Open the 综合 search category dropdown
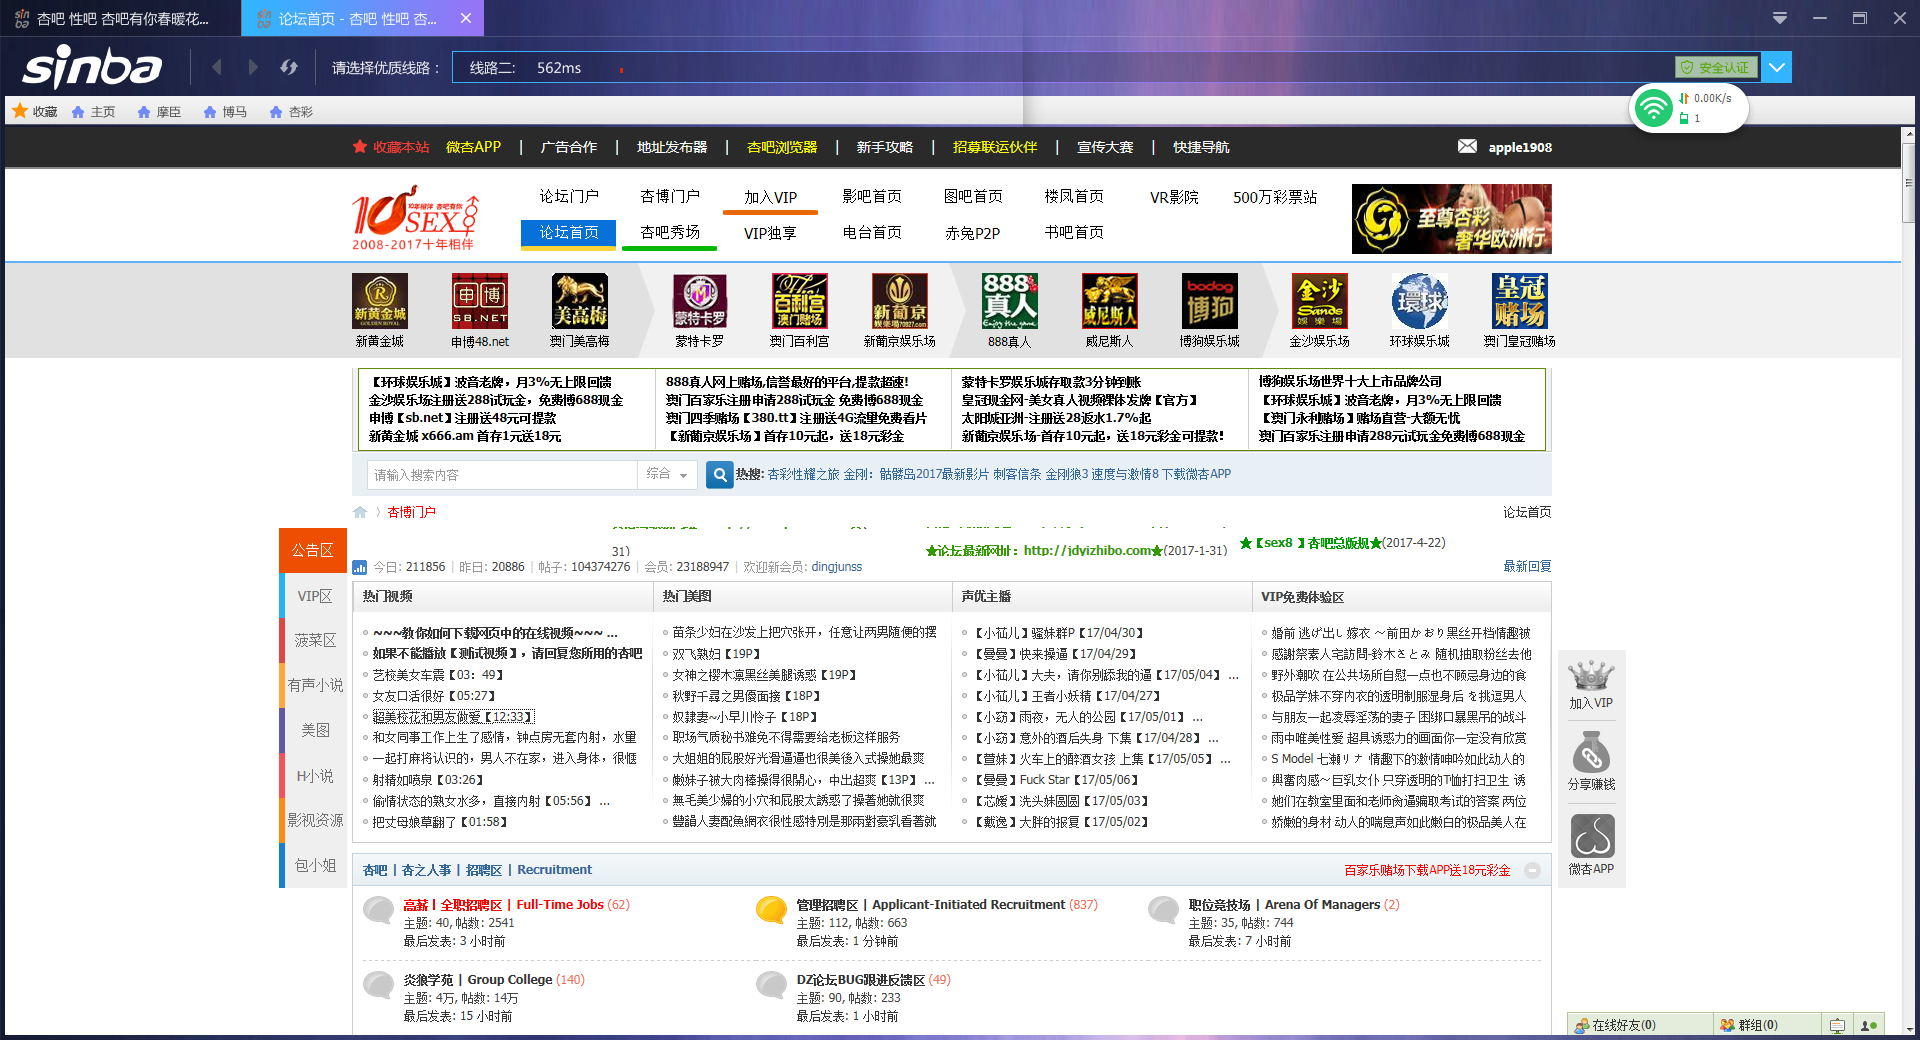 [667, 474]
